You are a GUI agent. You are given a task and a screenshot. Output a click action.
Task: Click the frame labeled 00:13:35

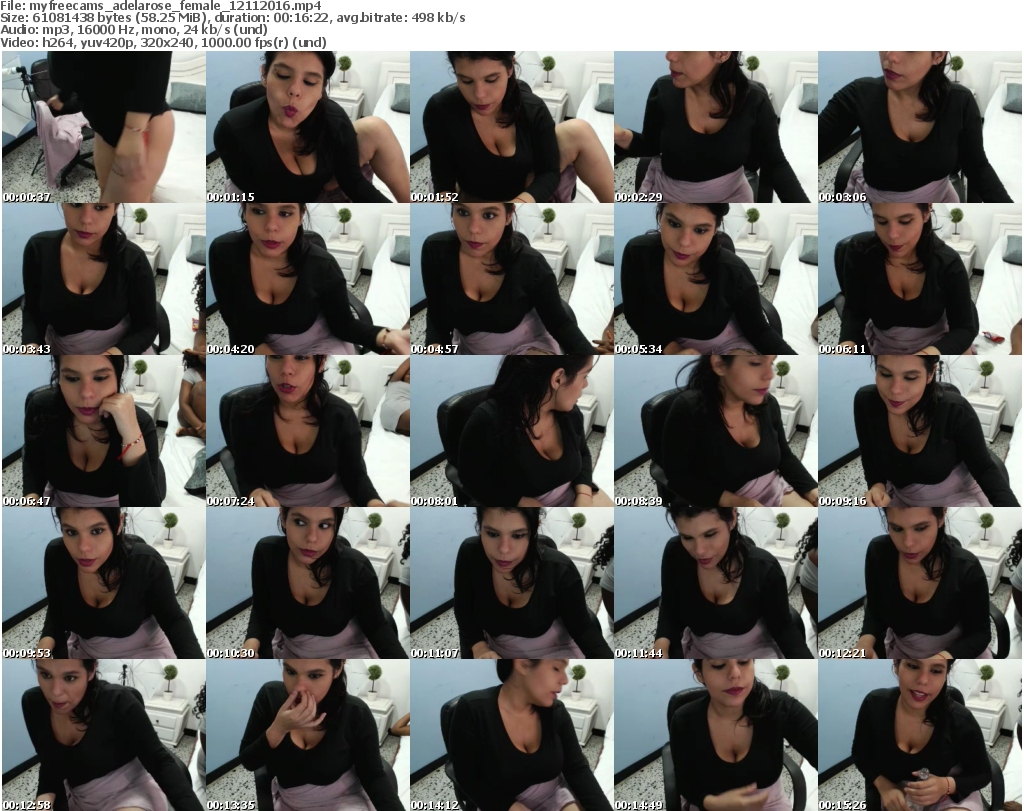308,735
